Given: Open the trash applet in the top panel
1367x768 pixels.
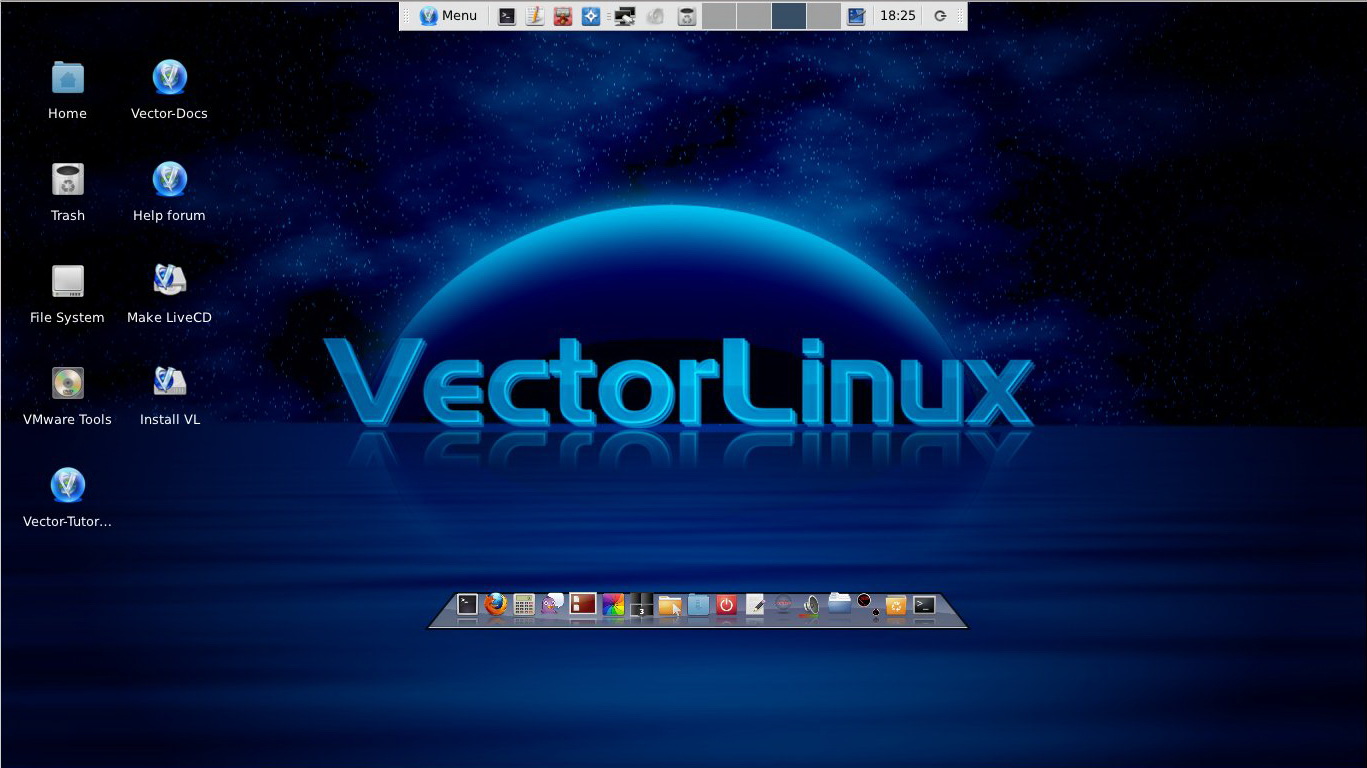Looking at the screenshot, I should pyautogui.click(x=686, y=16).
